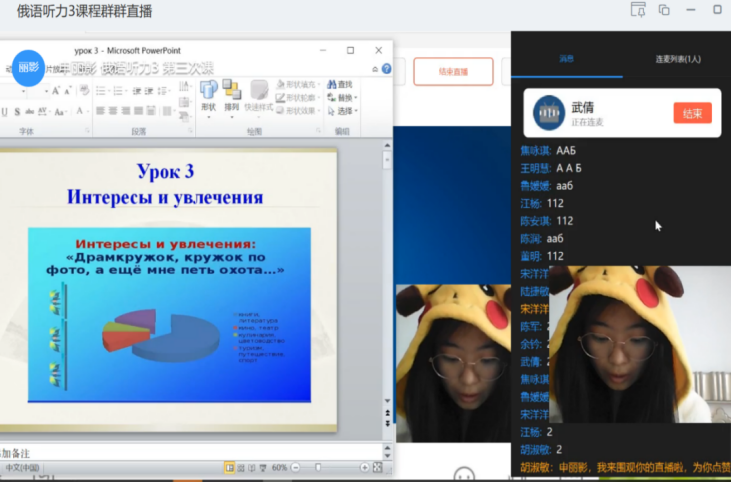The width and height of the screenshot is (731, 482).
Task: Open the 形状 shapes gallery
Action: [x=208, y=97]
